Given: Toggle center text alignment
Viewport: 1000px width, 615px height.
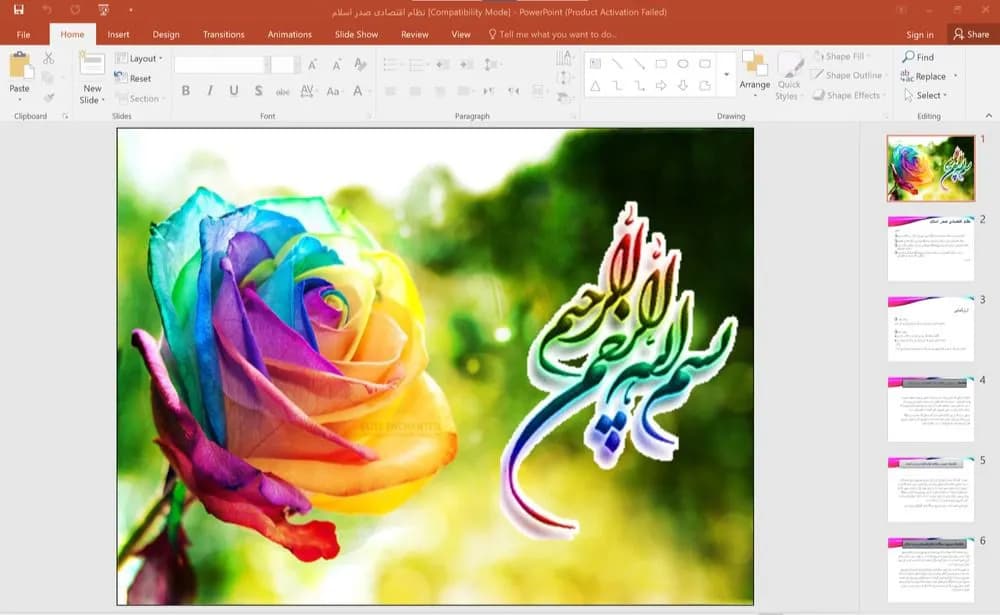Looking at the screenshot, I should (x=415, y=91).
